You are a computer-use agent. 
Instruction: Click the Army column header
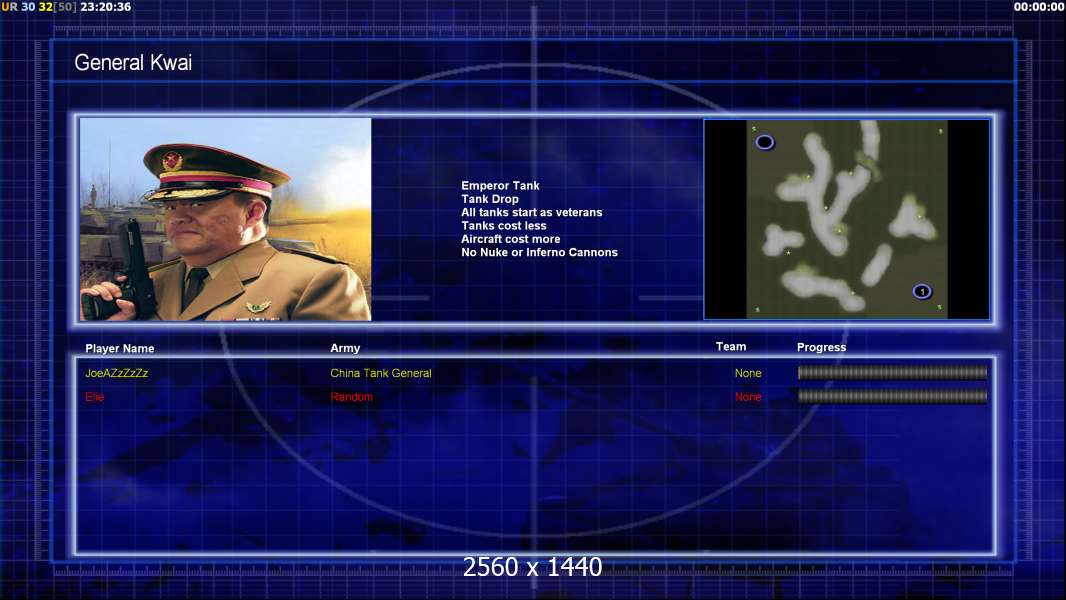[x=345, y=348]
